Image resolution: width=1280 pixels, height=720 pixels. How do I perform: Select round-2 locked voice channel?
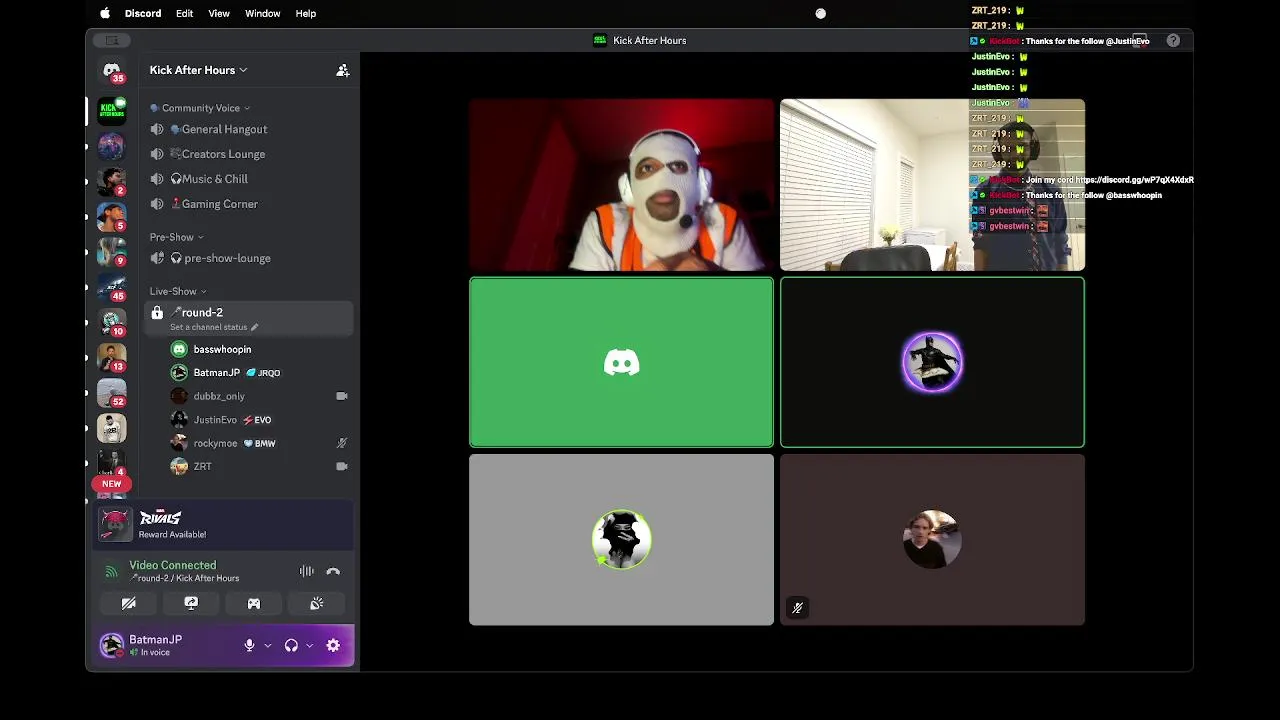coord(250,318)
